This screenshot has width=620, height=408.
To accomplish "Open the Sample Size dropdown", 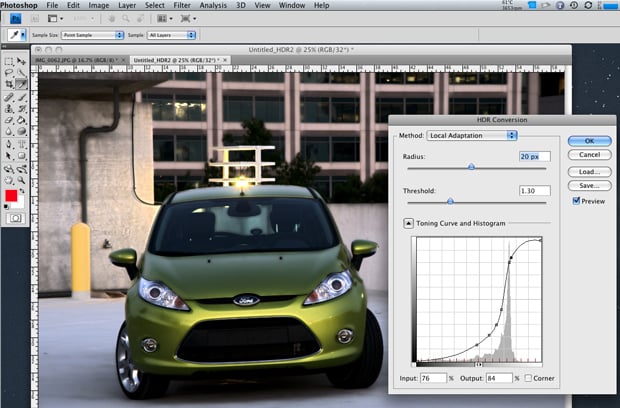I will click(93, 35).
